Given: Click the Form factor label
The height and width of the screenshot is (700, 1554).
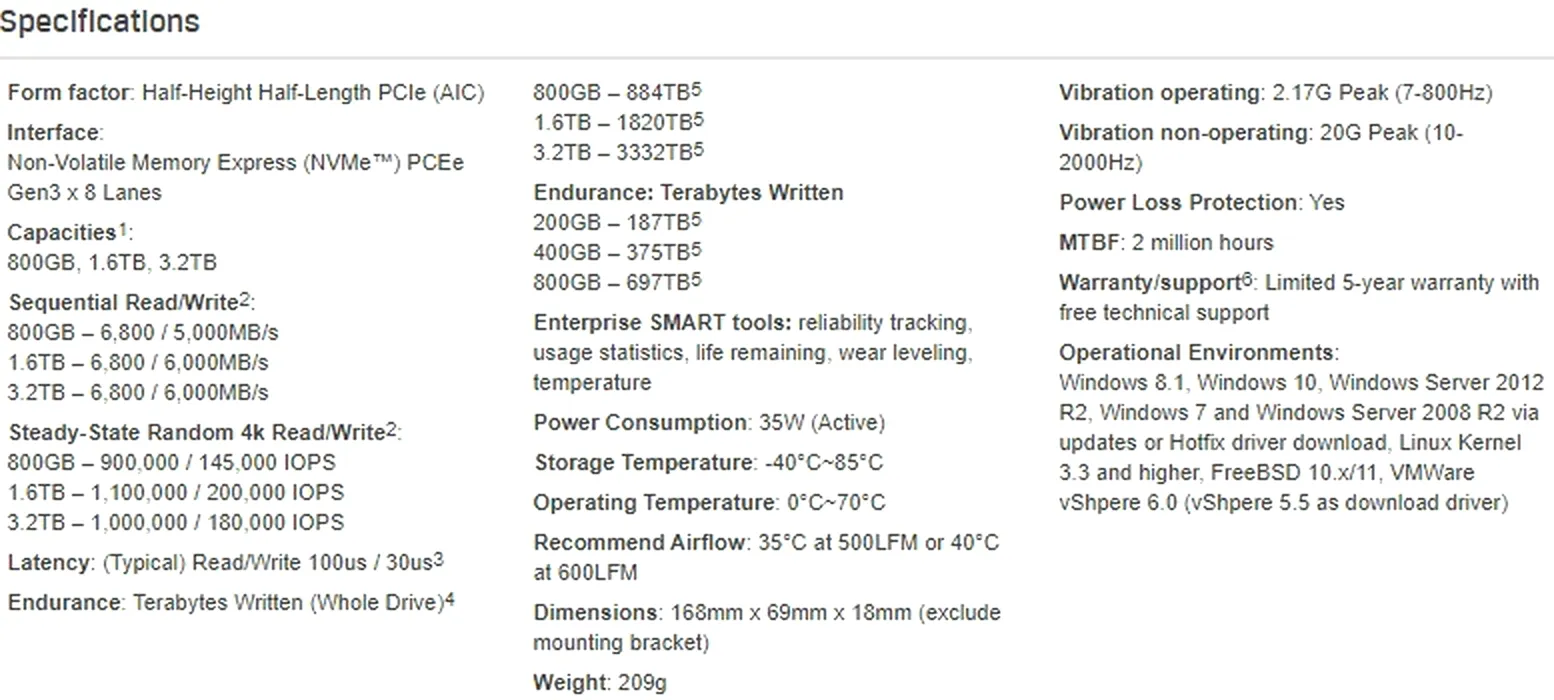Looking at the screenshot, I should coord(69,93).
